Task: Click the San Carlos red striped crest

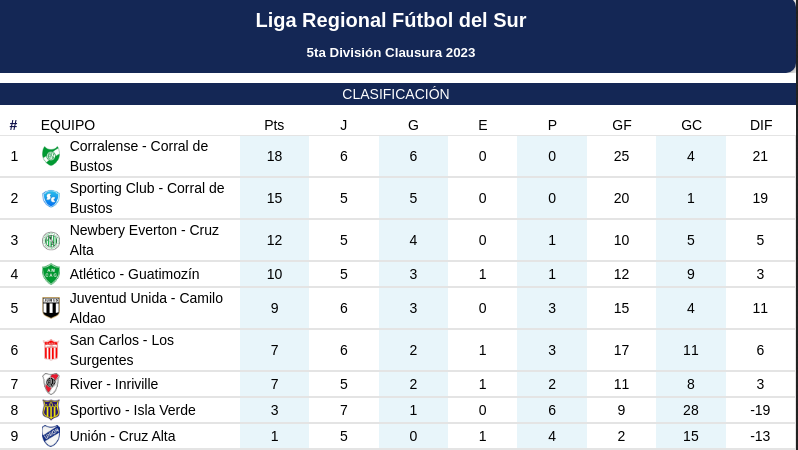Action: [51, 350]
